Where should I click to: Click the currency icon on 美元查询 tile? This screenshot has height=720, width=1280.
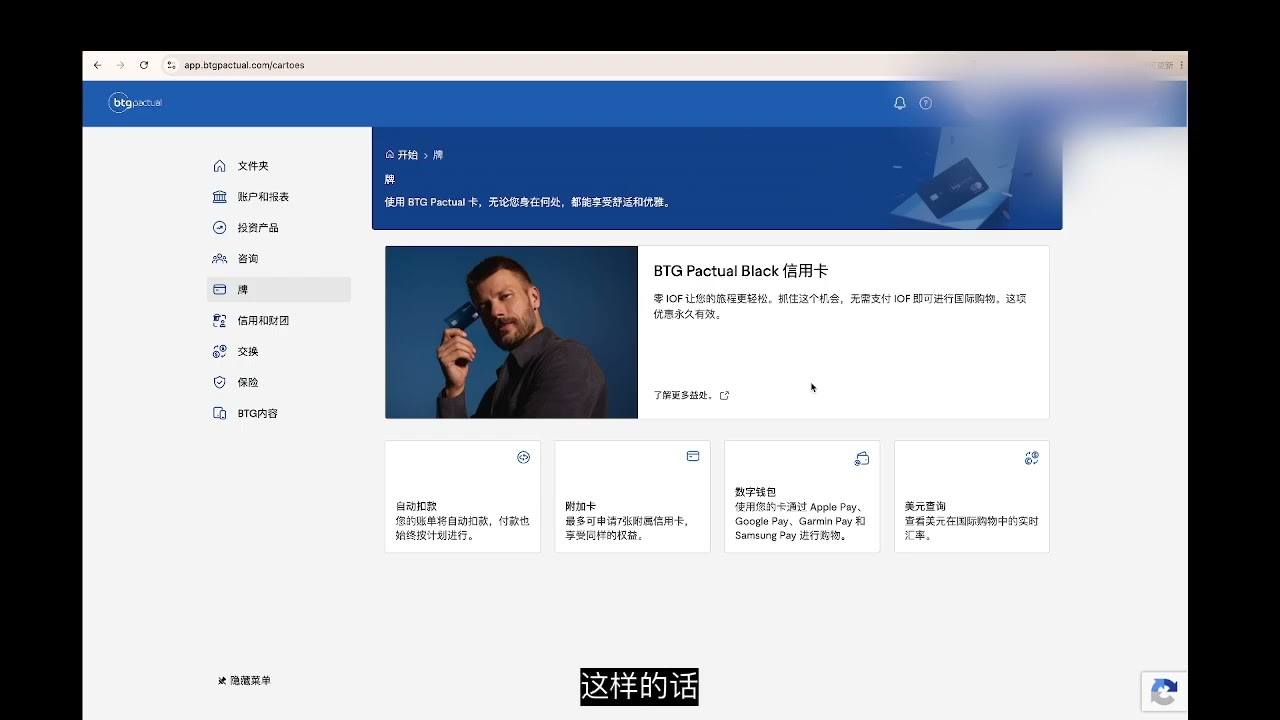(x=1032, y=458)
